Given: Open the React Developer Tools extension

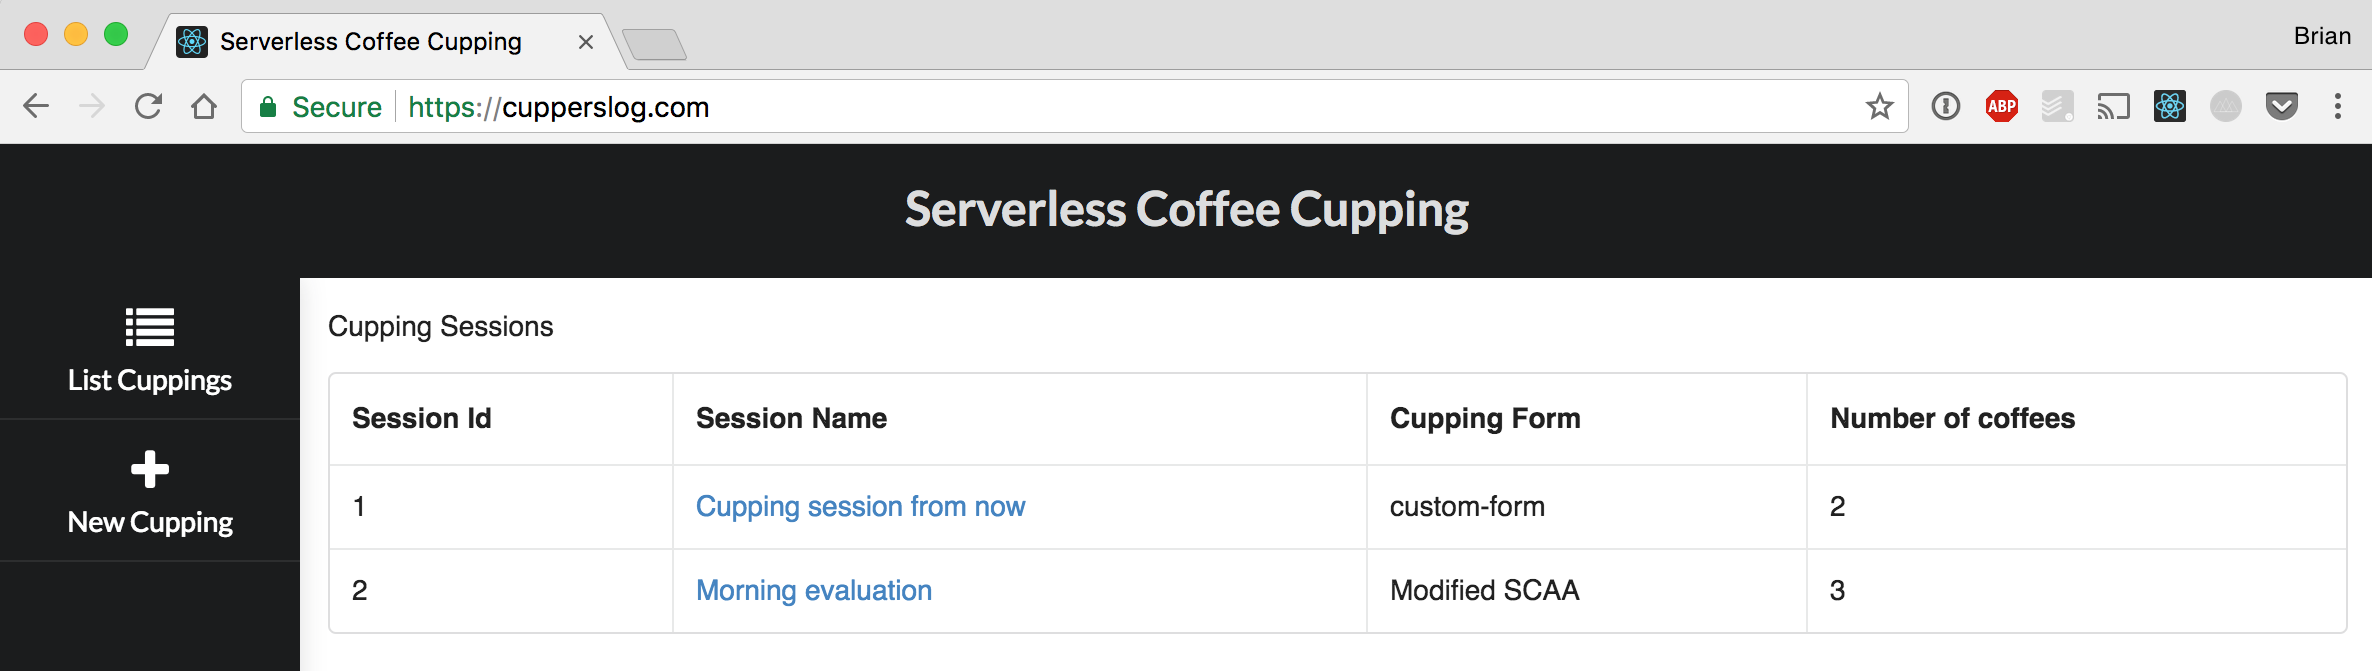Looking at the screenshot, I should point(2170,106).
